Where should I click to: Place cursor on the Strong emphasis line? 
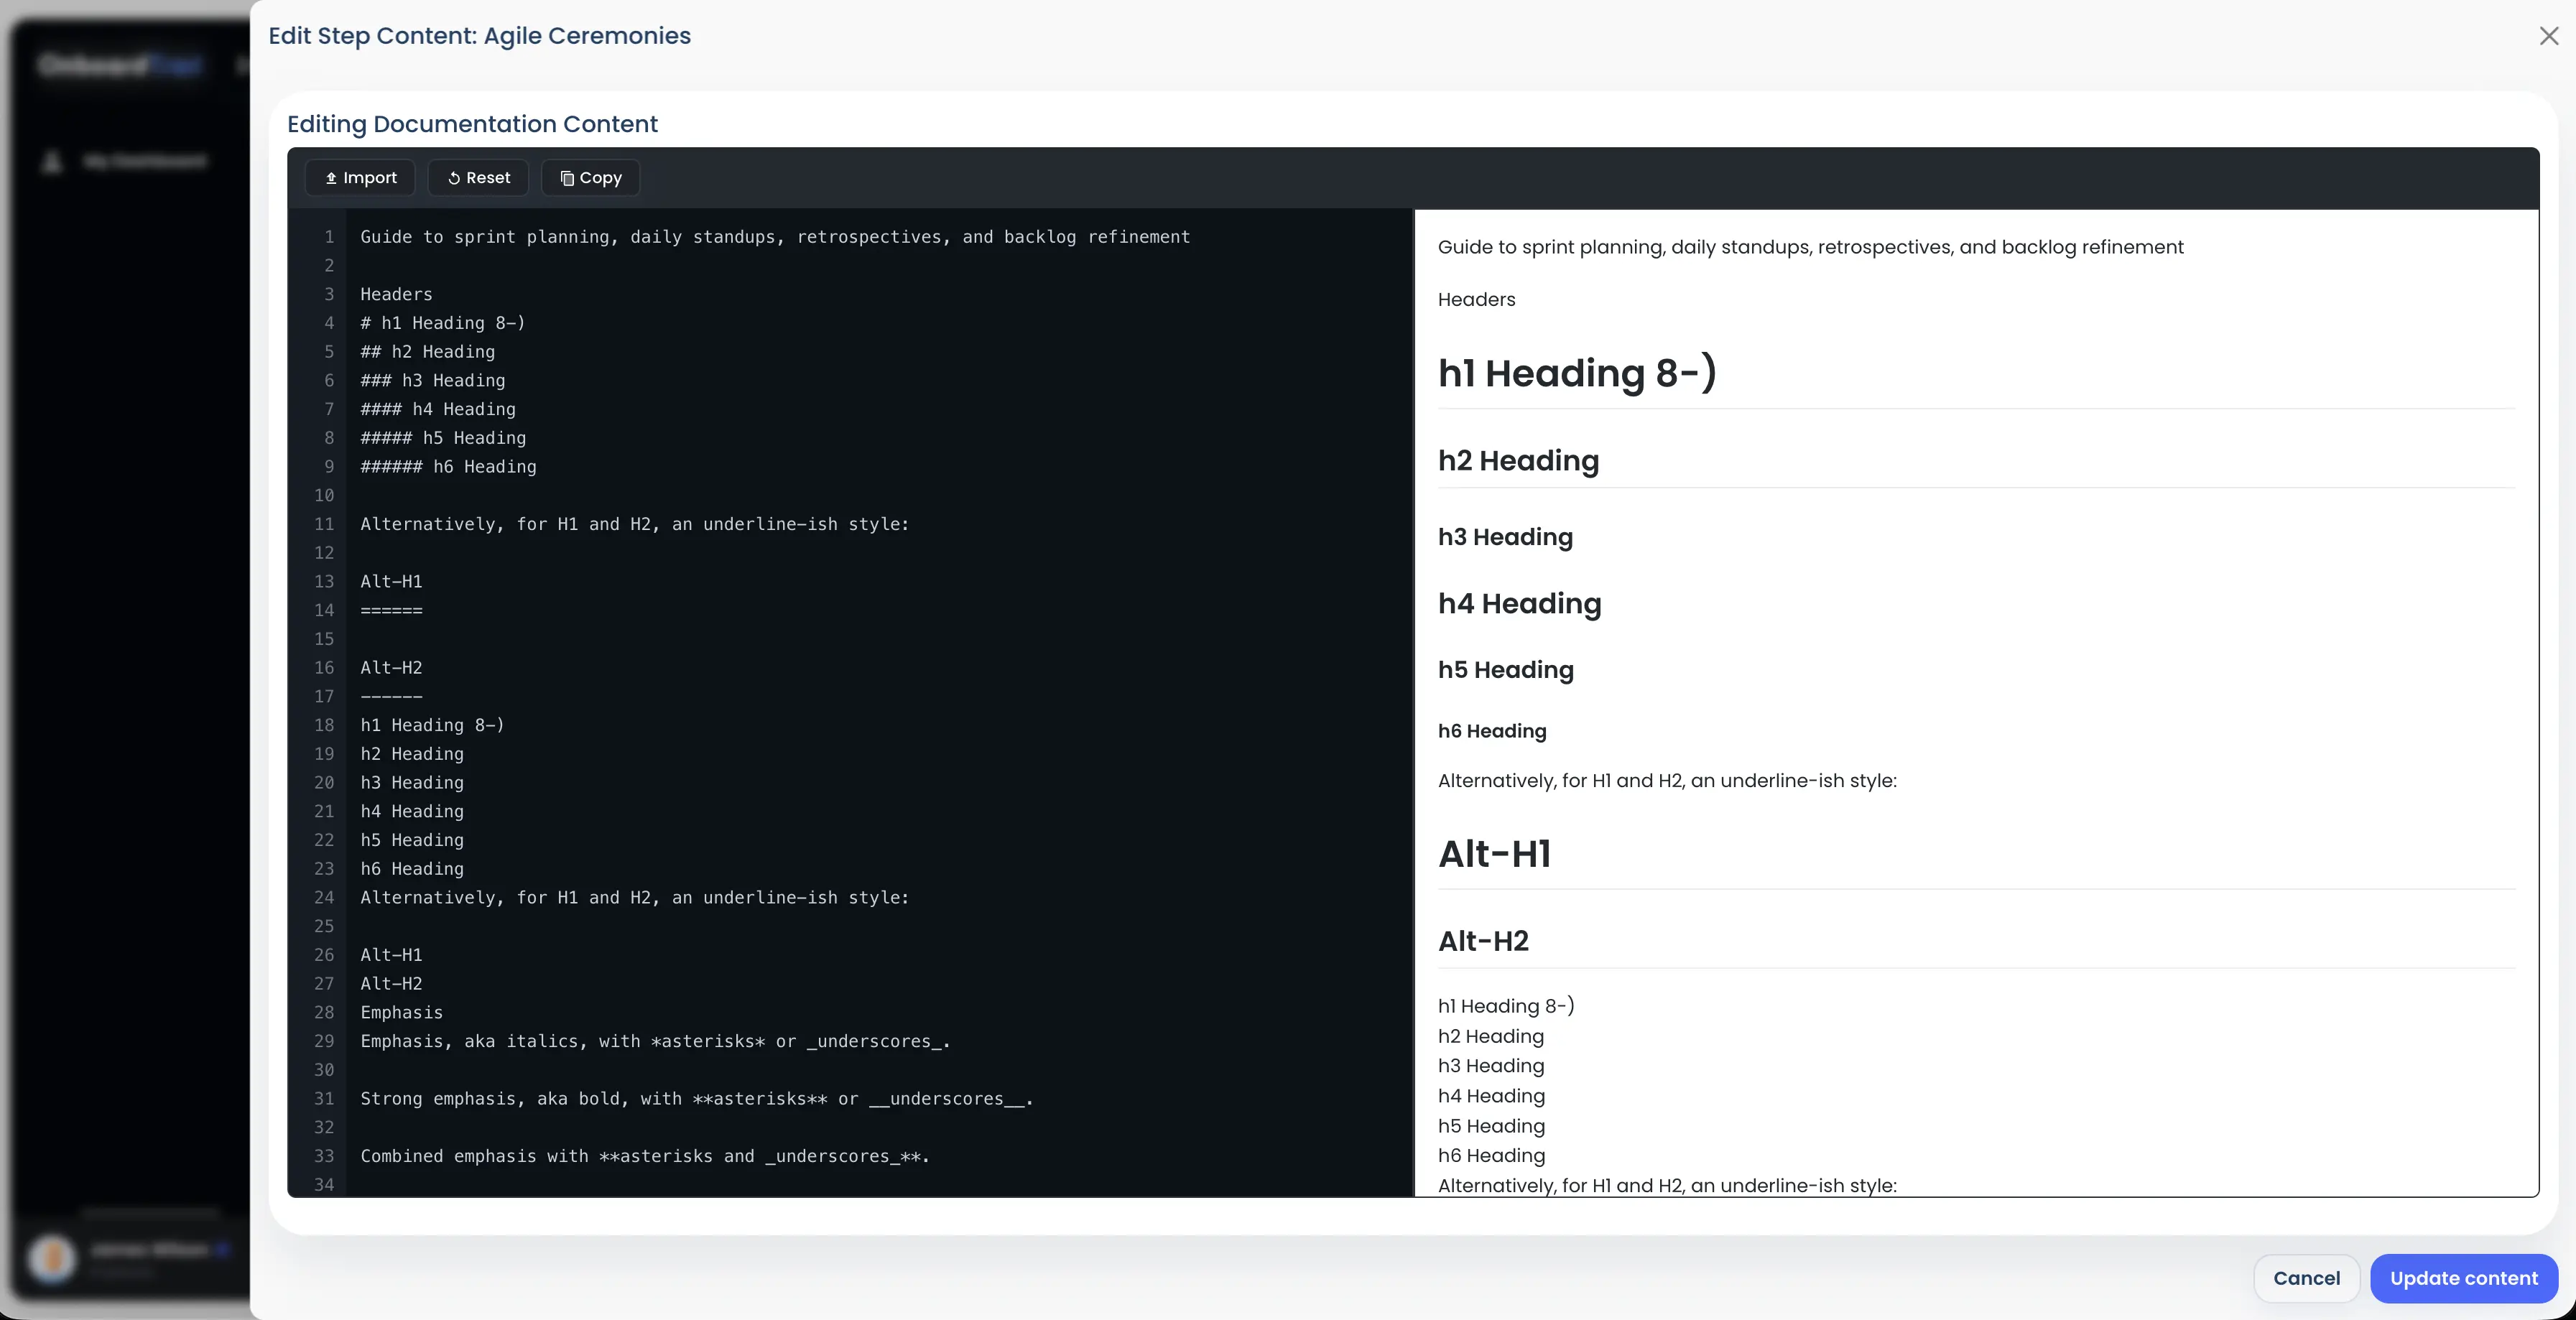pos(694,1099)
